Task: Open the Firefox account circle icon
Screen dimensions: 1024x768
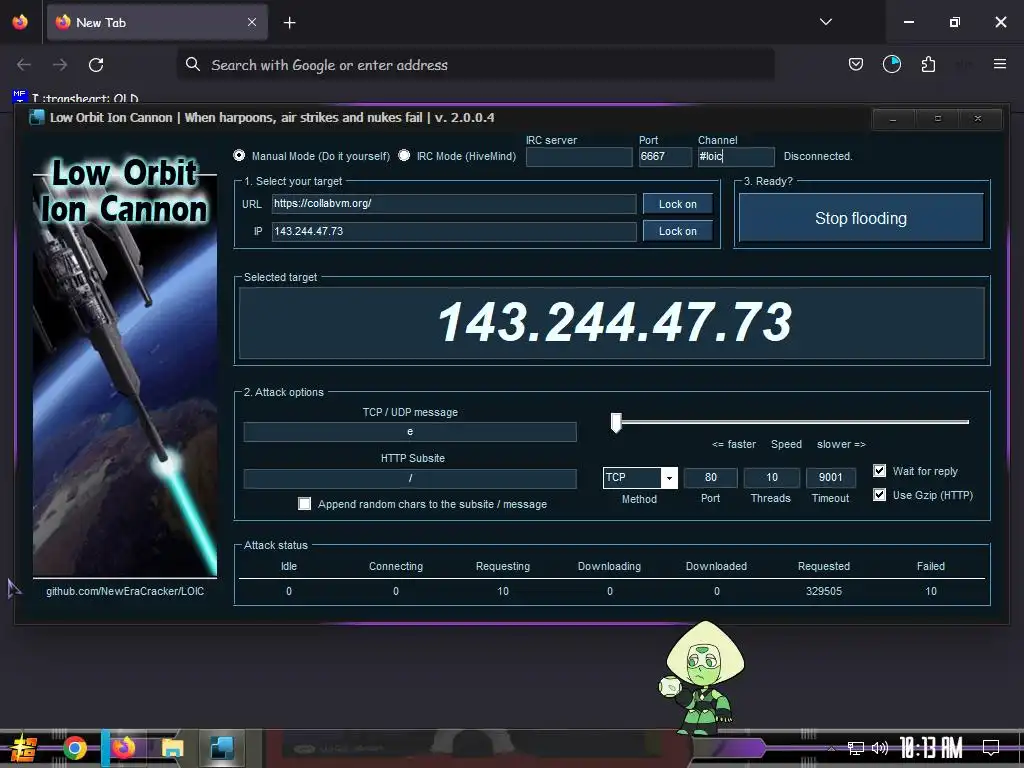Action: (x=891, y=64)
